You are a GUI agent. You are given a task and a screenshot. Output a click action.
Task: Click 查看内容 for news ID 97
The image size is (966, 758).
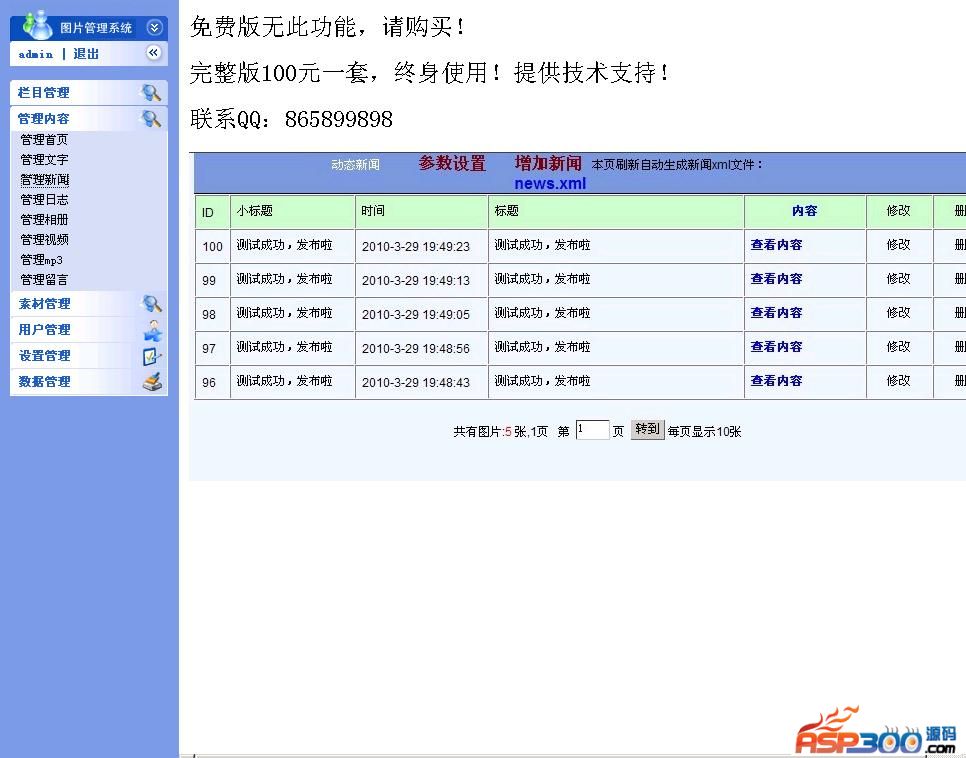(x=776, y=346)
